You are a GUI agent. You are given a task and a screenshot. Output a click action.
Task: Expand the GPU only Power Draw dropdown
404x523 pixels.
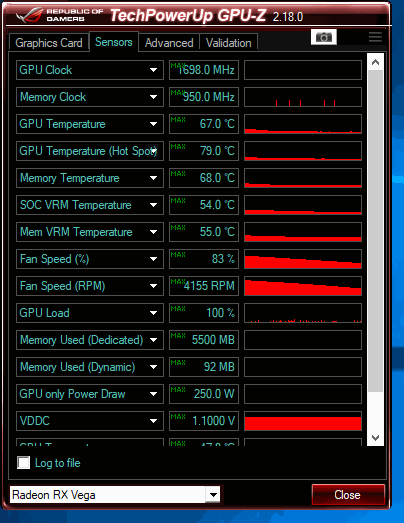click(153, 394)
